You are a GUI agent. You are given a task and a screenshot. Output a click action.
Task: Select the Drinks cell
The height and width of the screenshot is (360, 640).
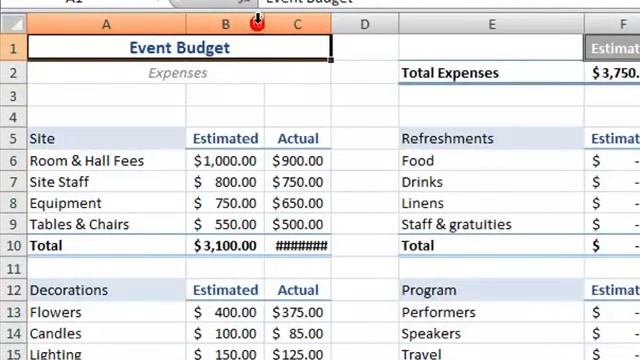click(491, 182)
